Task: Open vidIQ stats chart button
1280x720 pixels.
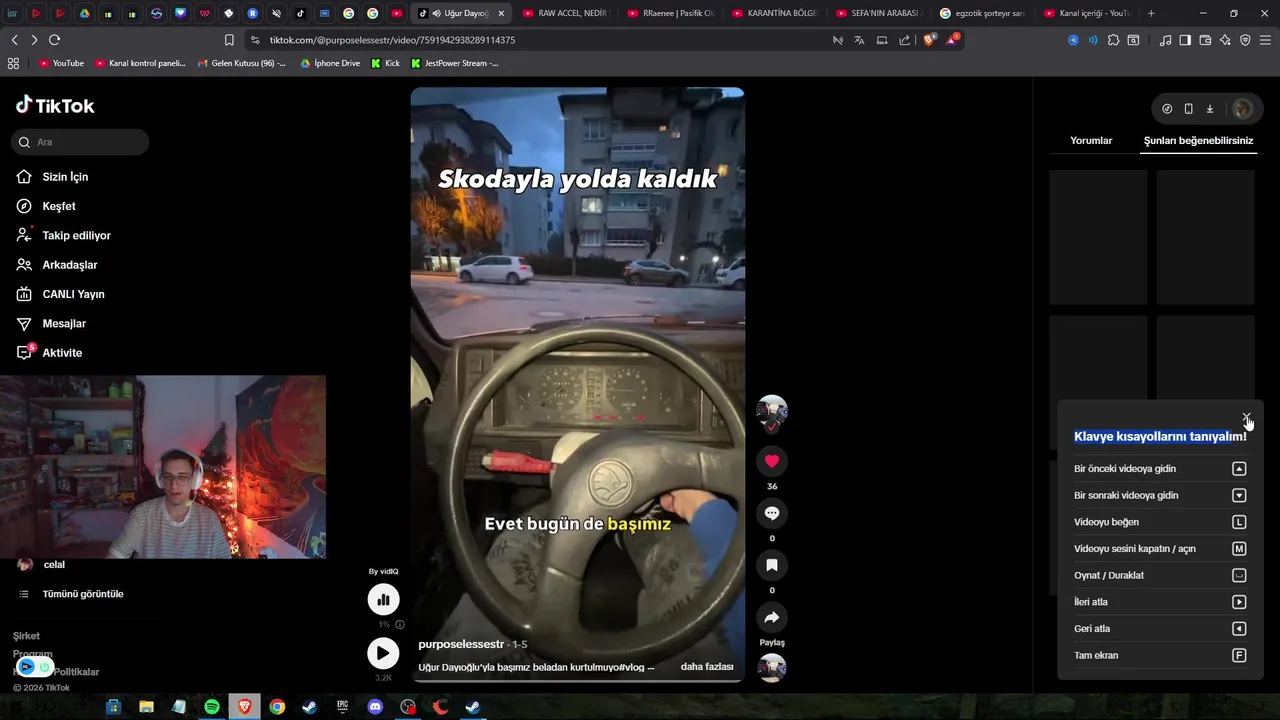Action: click(383, 599)
